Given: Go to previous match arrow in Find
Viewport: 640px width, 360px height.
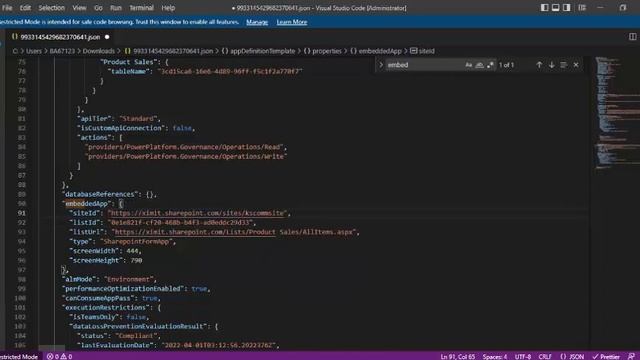Looking at the screenshot, I should pyautogui.click(x=539, y=65).
